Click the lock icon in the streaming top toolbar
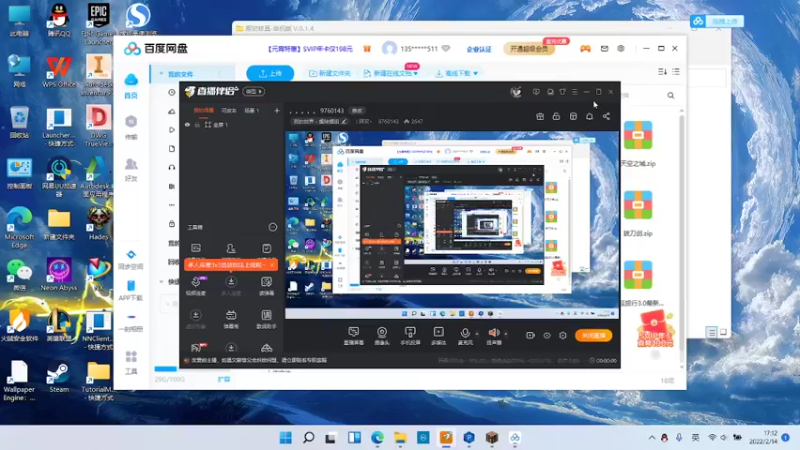The image size is (800, 450). pos(556,116)
